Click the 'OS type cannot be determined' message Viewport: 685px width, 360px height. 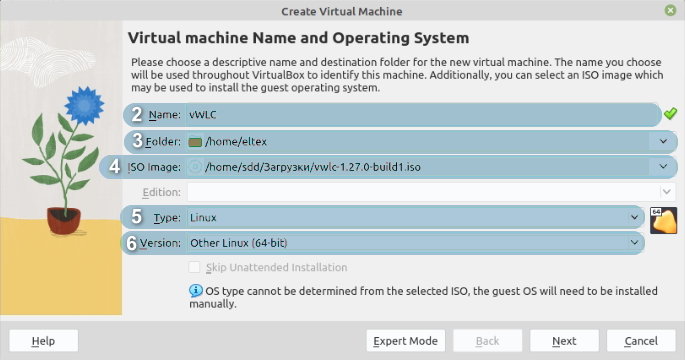(x=423, y=297)
